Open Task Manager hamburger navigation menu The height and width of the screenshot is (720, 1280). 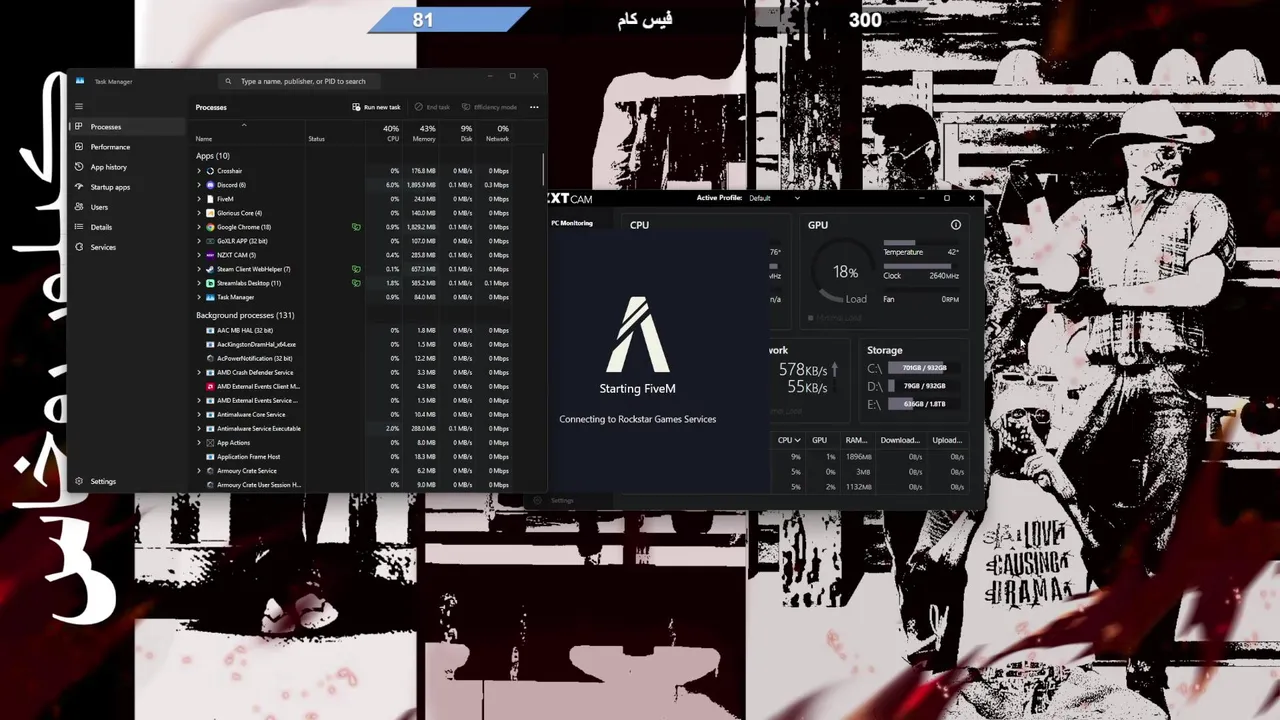click(78, 106)
